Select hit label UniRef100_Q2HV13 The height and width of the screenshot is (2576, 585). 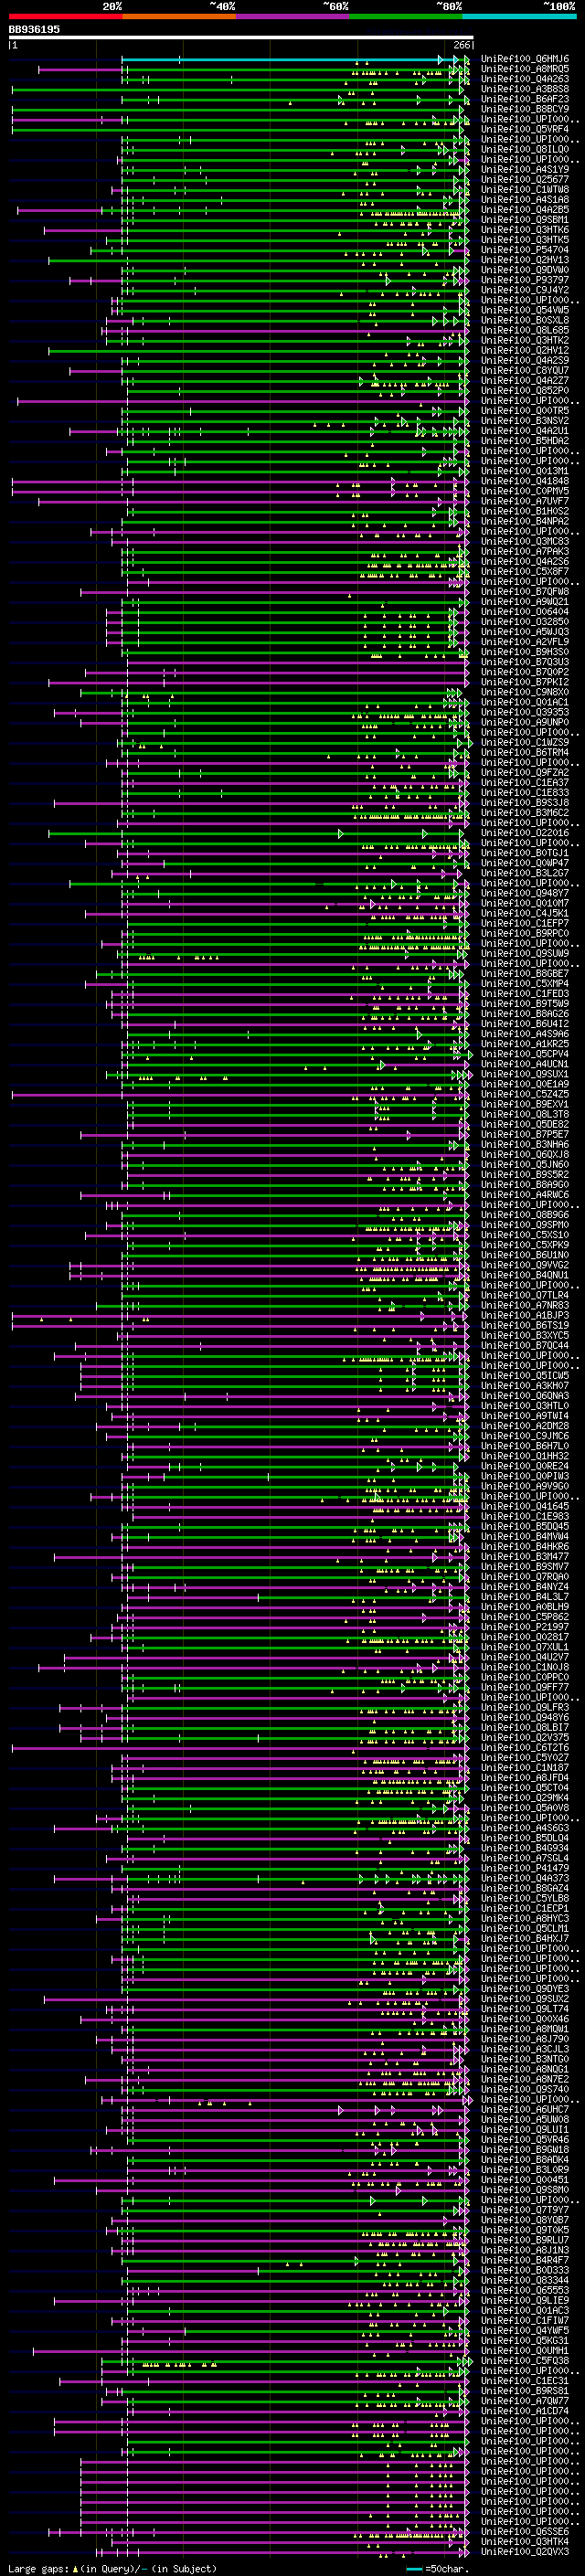524,260
